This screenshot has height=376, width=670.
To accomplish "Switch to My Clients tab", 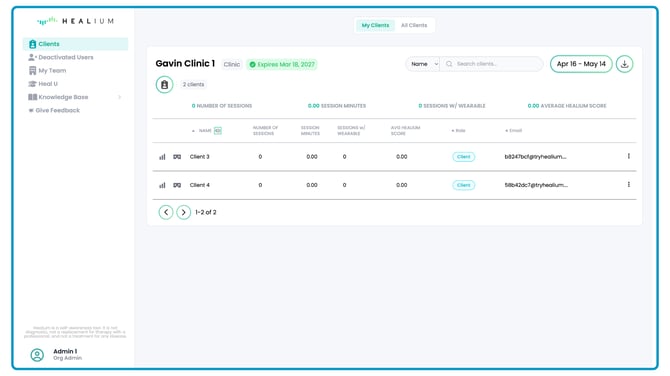I will click(375, 25).
